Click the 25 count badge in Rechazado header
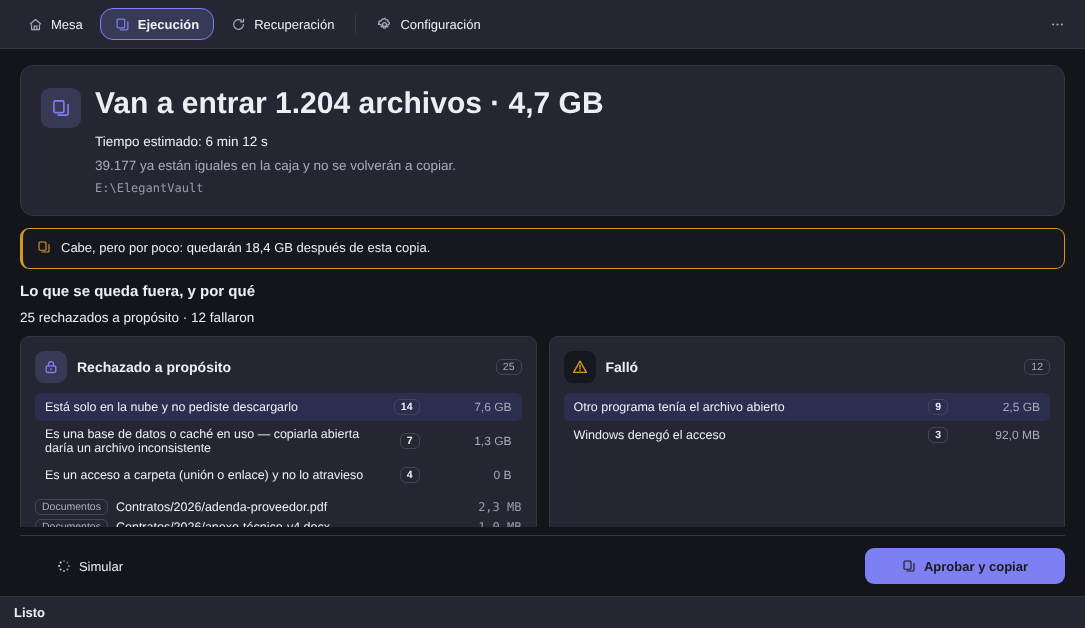Image resolution: width=1085 pixels, height=628 pixels. [509, 367]
